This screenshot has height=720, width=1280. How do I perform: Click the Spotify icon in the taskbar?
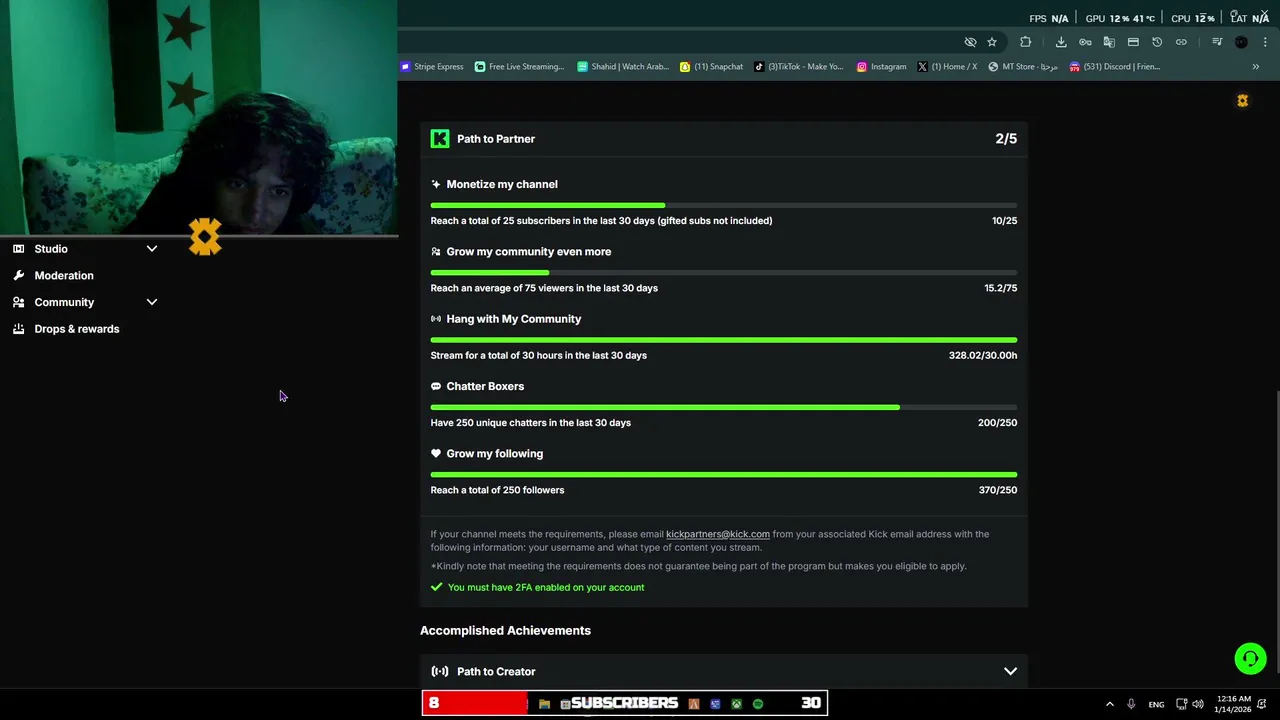pos(758,704)
